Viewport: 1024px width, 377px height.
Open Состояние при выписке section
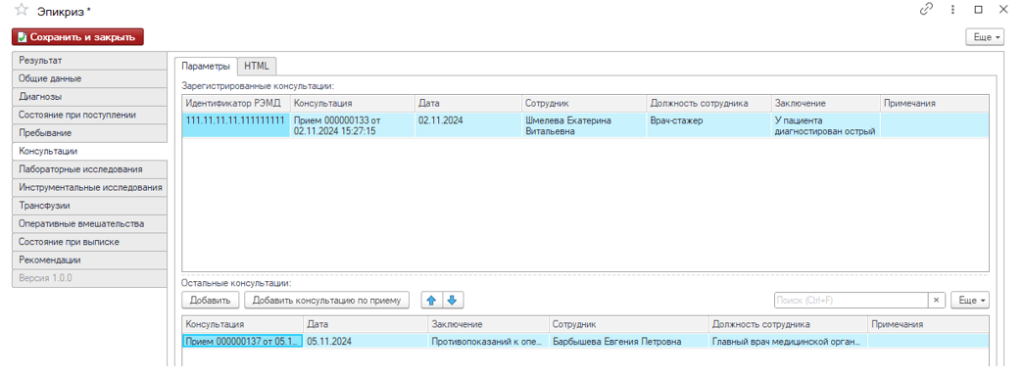click(x=89, y=242)
